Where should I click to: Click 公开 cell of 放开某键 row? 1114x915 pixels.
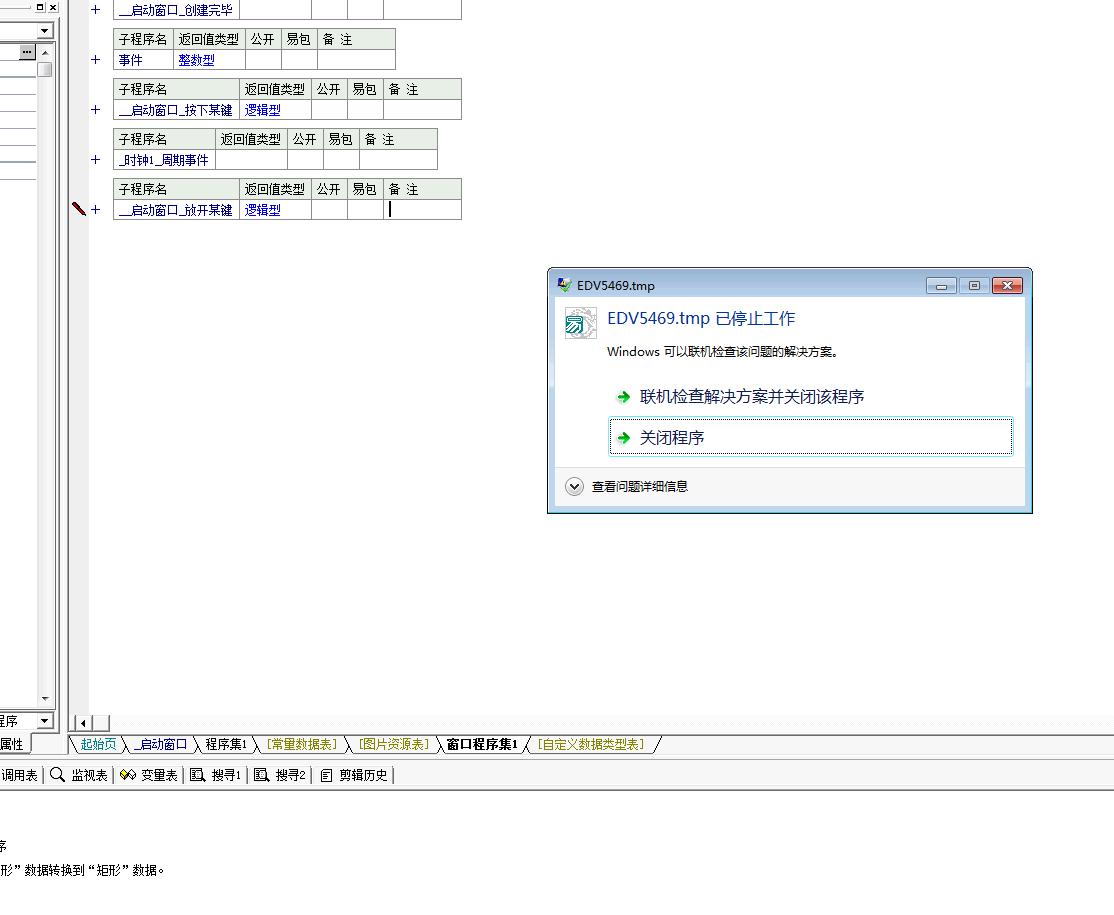click(329, 210)
